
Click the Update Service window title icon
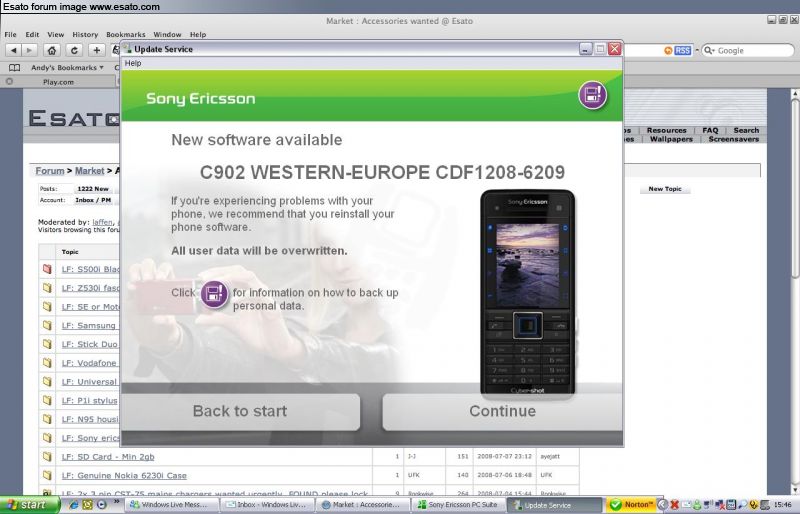pyautogui.click(x=128, y=49)
